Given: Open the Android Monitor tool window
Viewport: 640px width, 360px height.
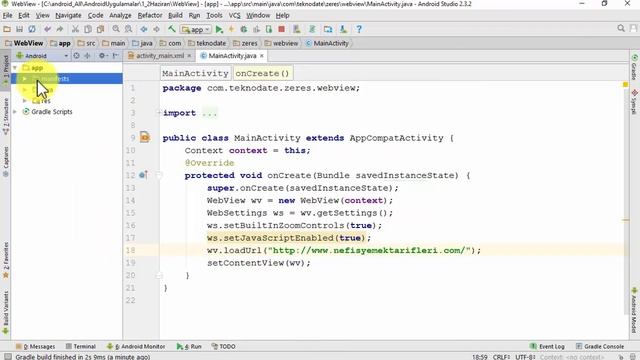Looking at the screenshot, I should [136, 346].
